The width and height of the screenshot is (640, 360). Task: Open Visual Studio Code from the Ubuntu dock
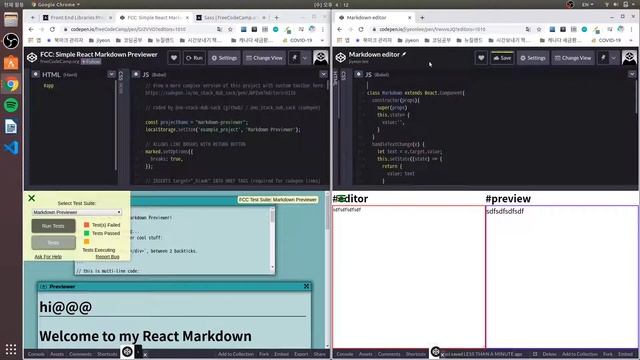11,147
